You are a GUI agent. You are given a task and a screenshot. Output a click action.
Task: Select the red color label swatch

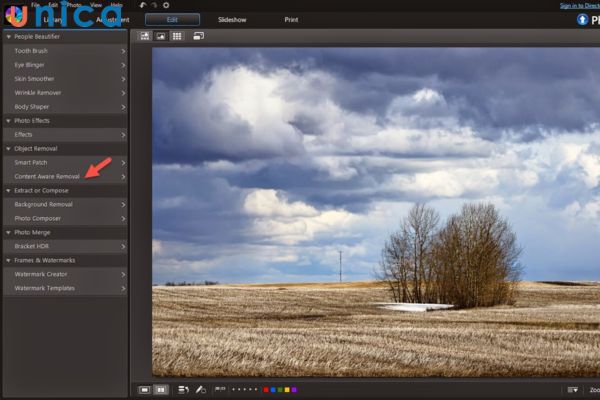tap(266, 389)
